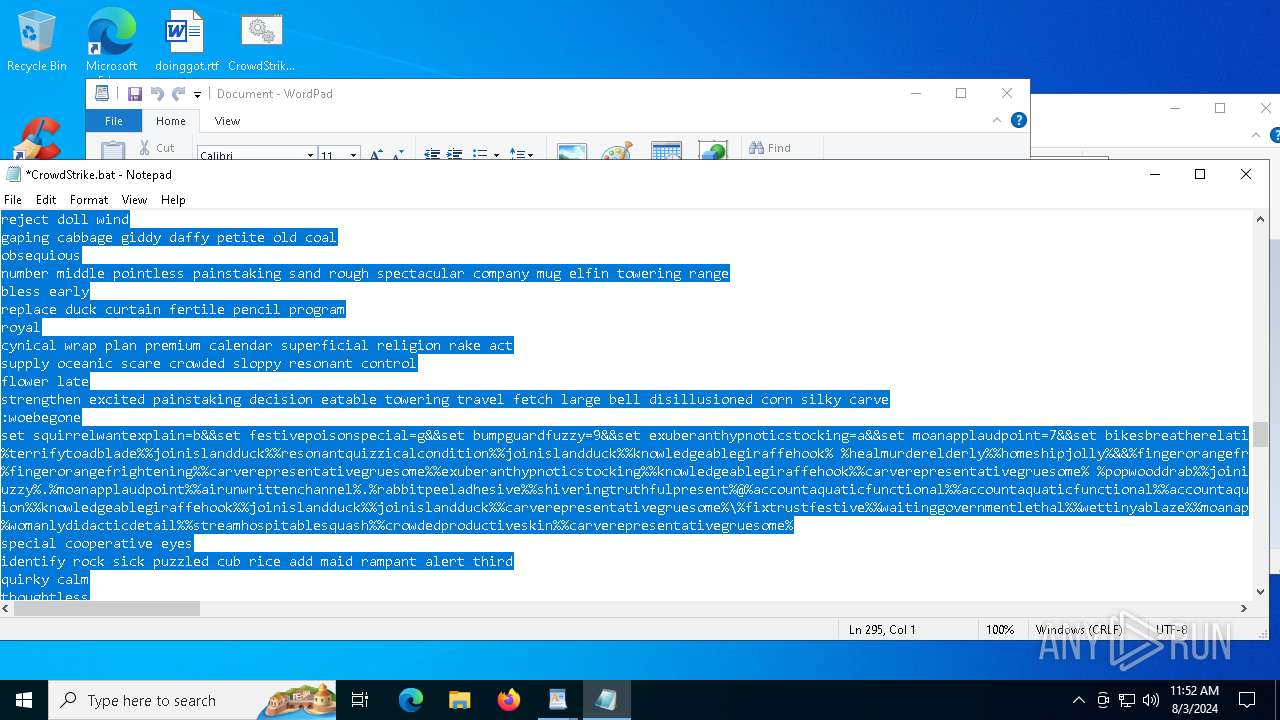The width and height of the screenshot is (1280, 720).
Task: Click the Shrink font icon in WordPad
Action: tap(396, 155)
